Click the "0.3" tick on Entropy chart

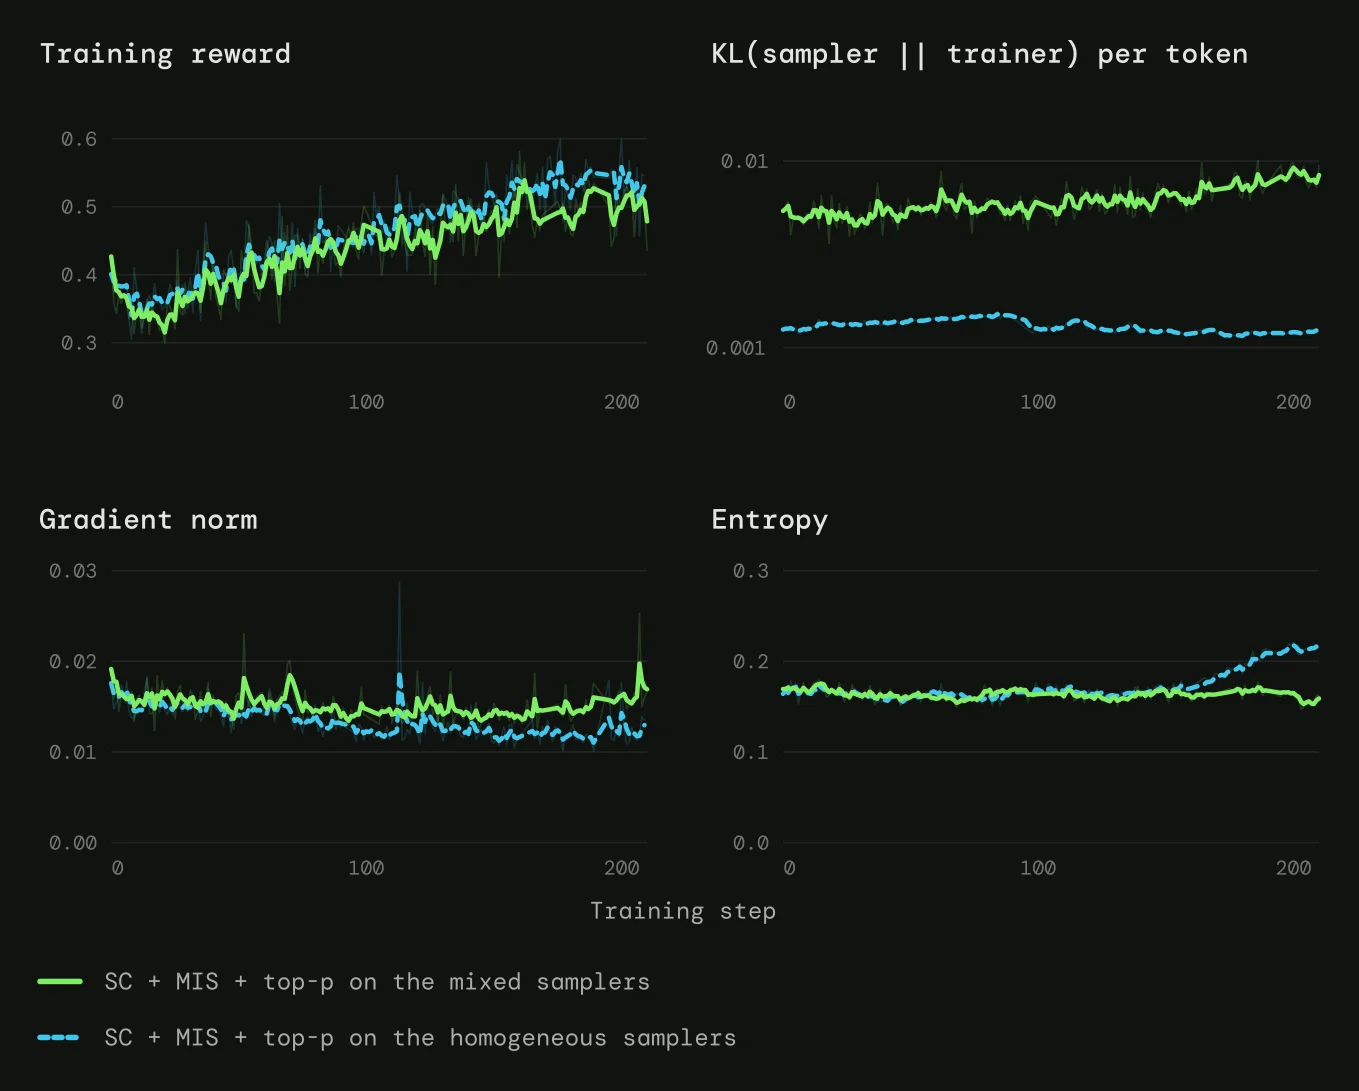click(751, 571)
